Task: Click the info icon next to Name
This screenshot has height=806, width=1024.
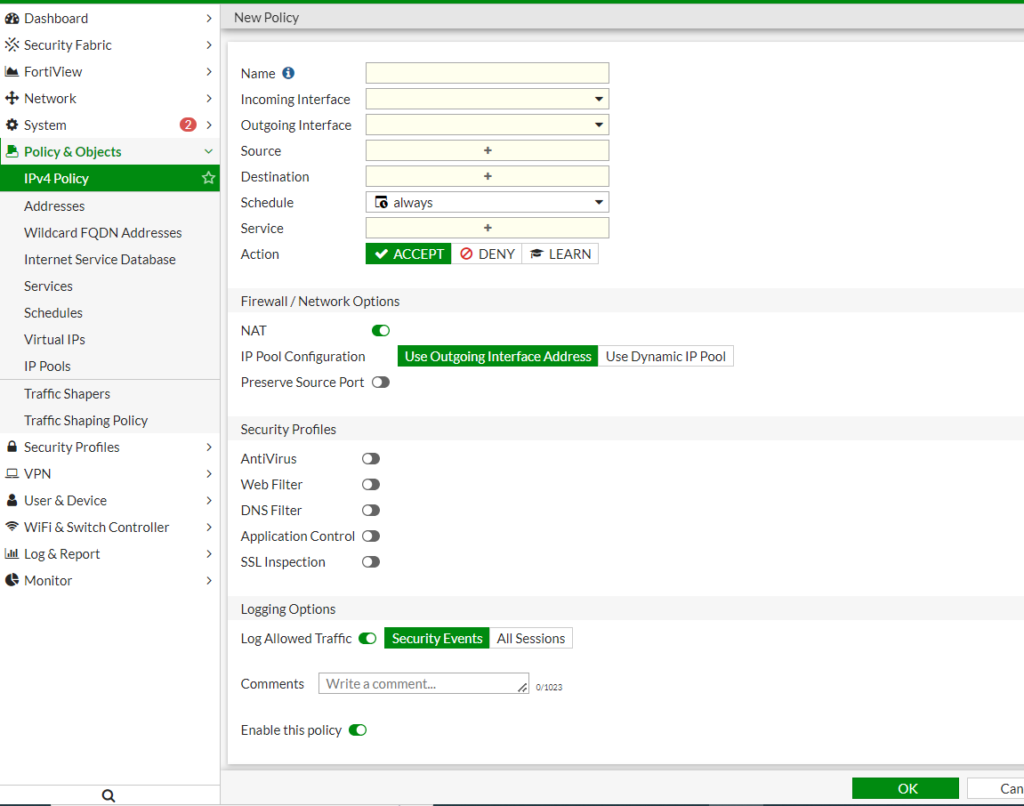Action: click(x=288, y=73)
